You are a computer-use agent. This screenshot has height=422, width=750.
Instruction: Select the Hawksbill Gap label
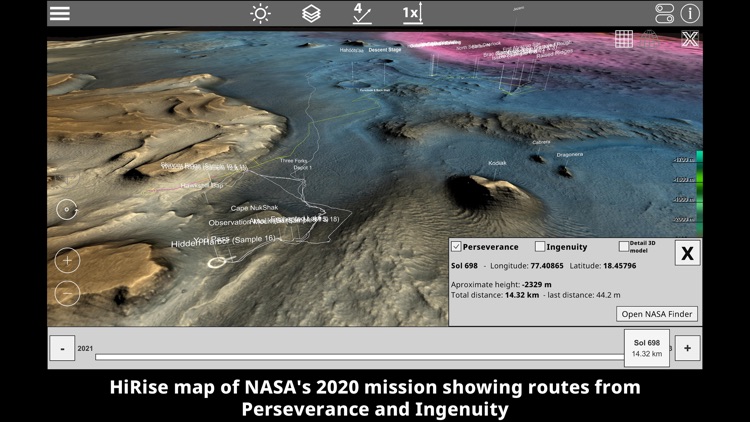pyautogui.click(x=201, y=185)
